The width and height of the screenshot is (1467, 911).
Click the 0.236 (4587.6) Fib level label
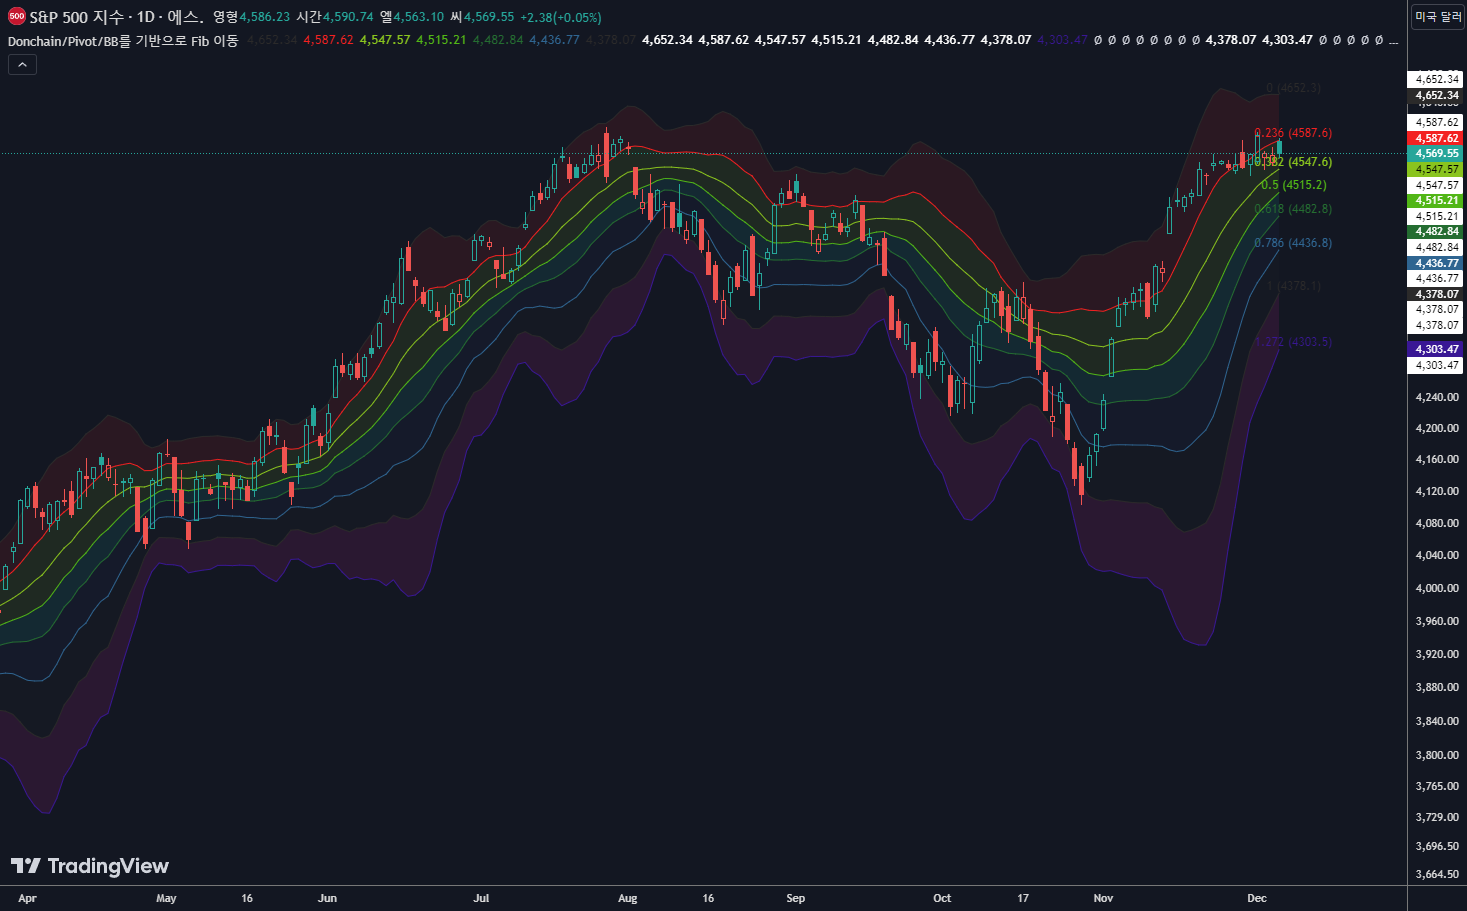pyautogui.click(x=1293, y=133)
